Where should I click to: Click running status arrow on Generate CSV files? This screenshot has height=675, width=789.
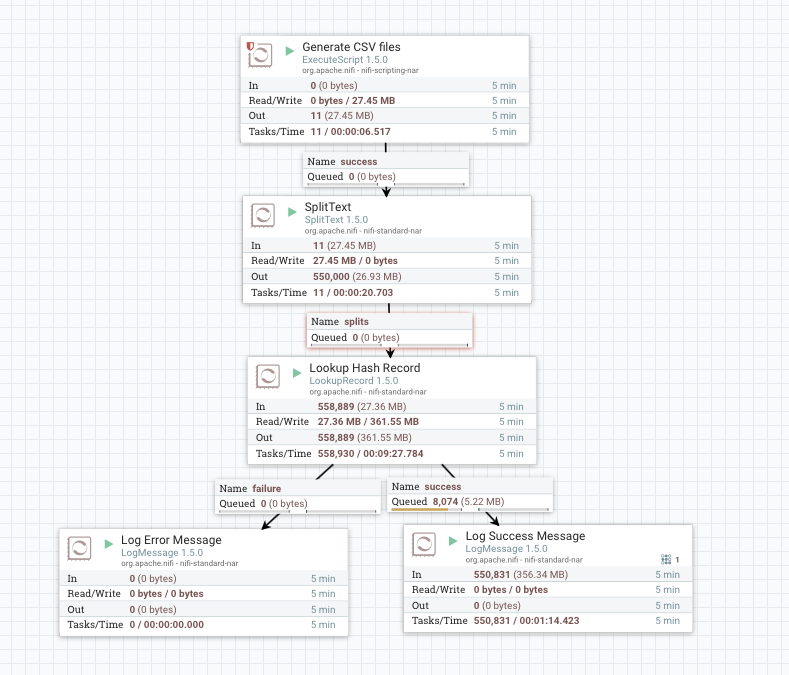(290, 51)
